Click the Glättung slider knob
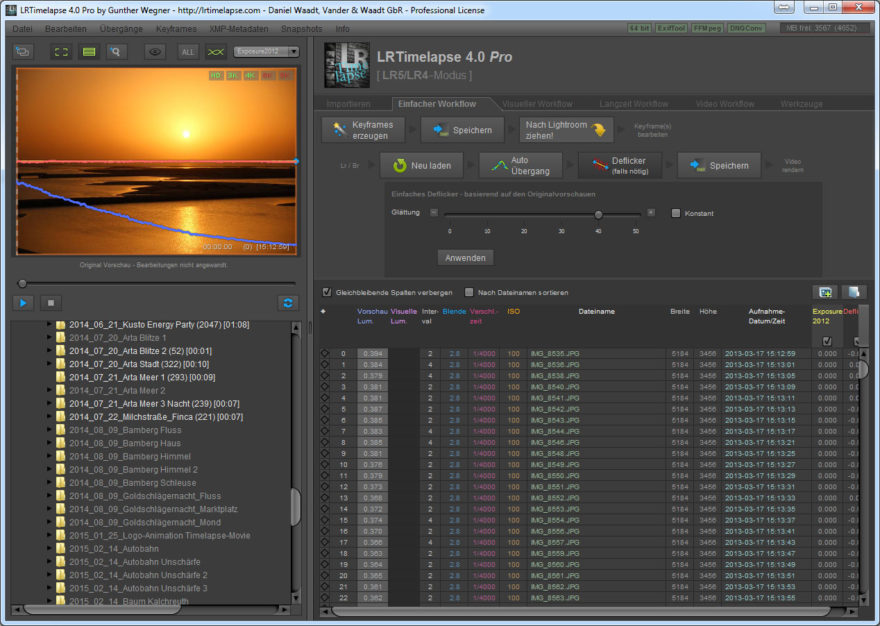This screenshot has width=880, height=626. click(598, 214)
